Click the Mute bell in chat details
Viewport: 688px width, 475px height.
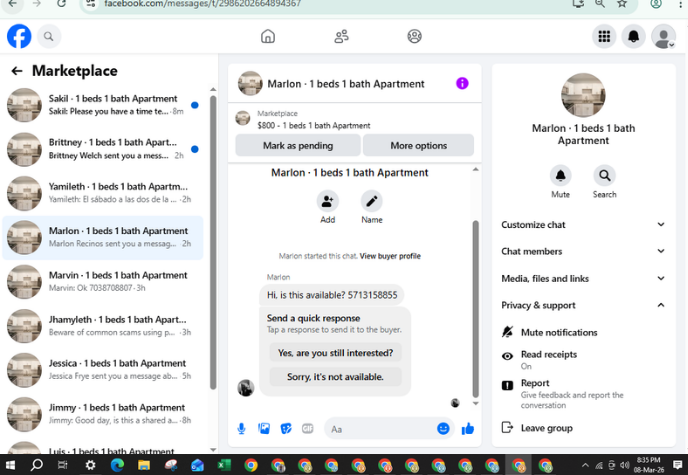tap(560, 176)
